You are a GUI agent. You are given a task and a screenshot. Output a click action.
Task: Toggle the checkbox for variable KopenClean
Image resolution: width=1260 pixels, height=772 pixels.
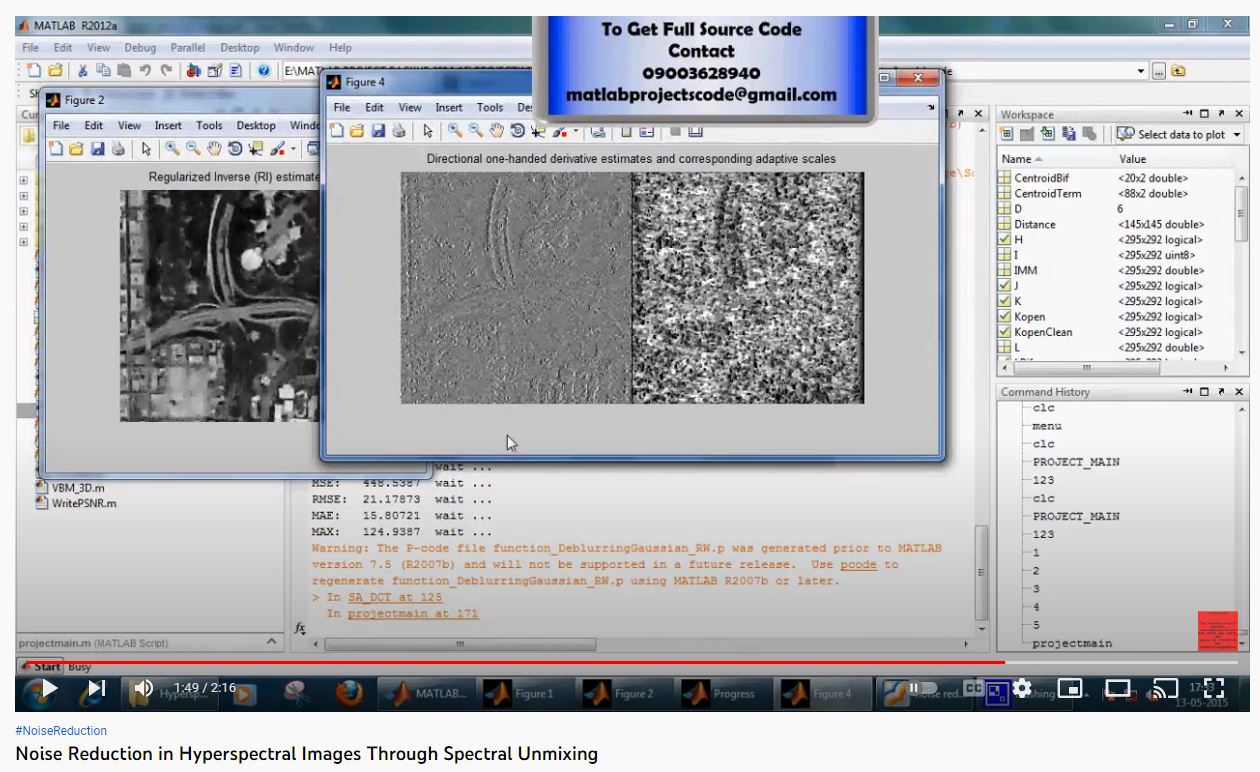(x=1004, y=332)
